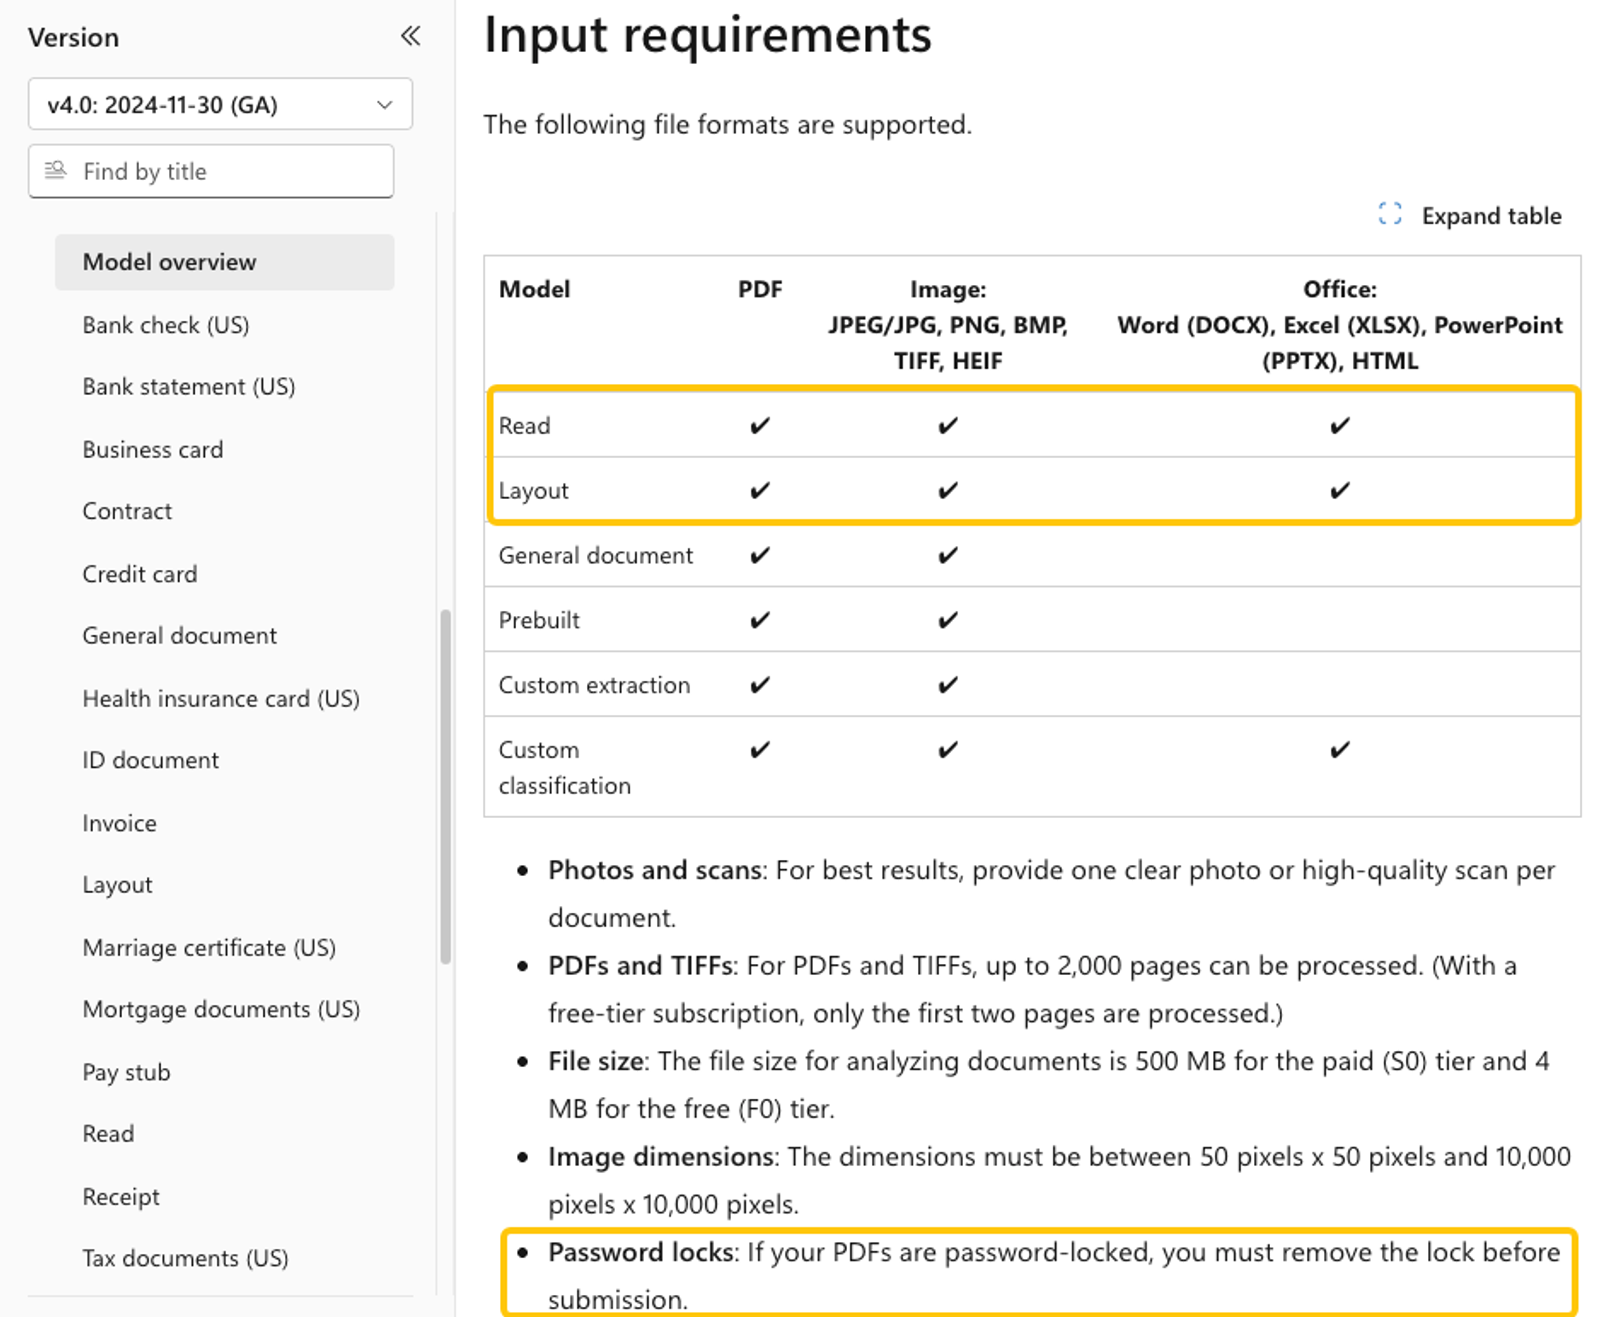The image size is (1600, 1317).
Task: Click the Image dimensions bullet text
Action: (1060, 1181)
